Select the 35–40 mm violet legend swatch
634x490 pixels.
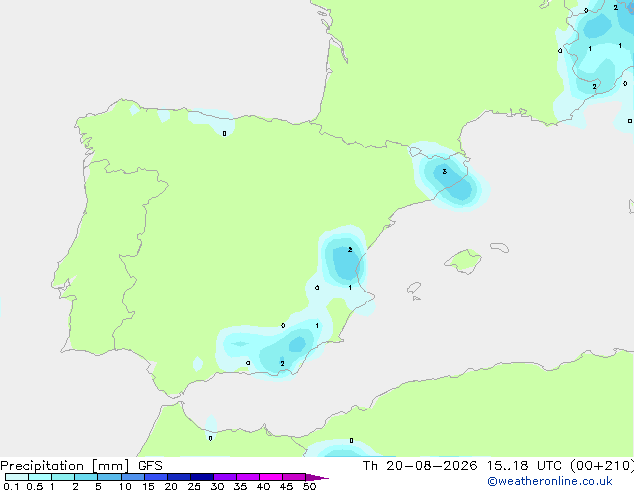pyautogui.click(x=248, y=477)
